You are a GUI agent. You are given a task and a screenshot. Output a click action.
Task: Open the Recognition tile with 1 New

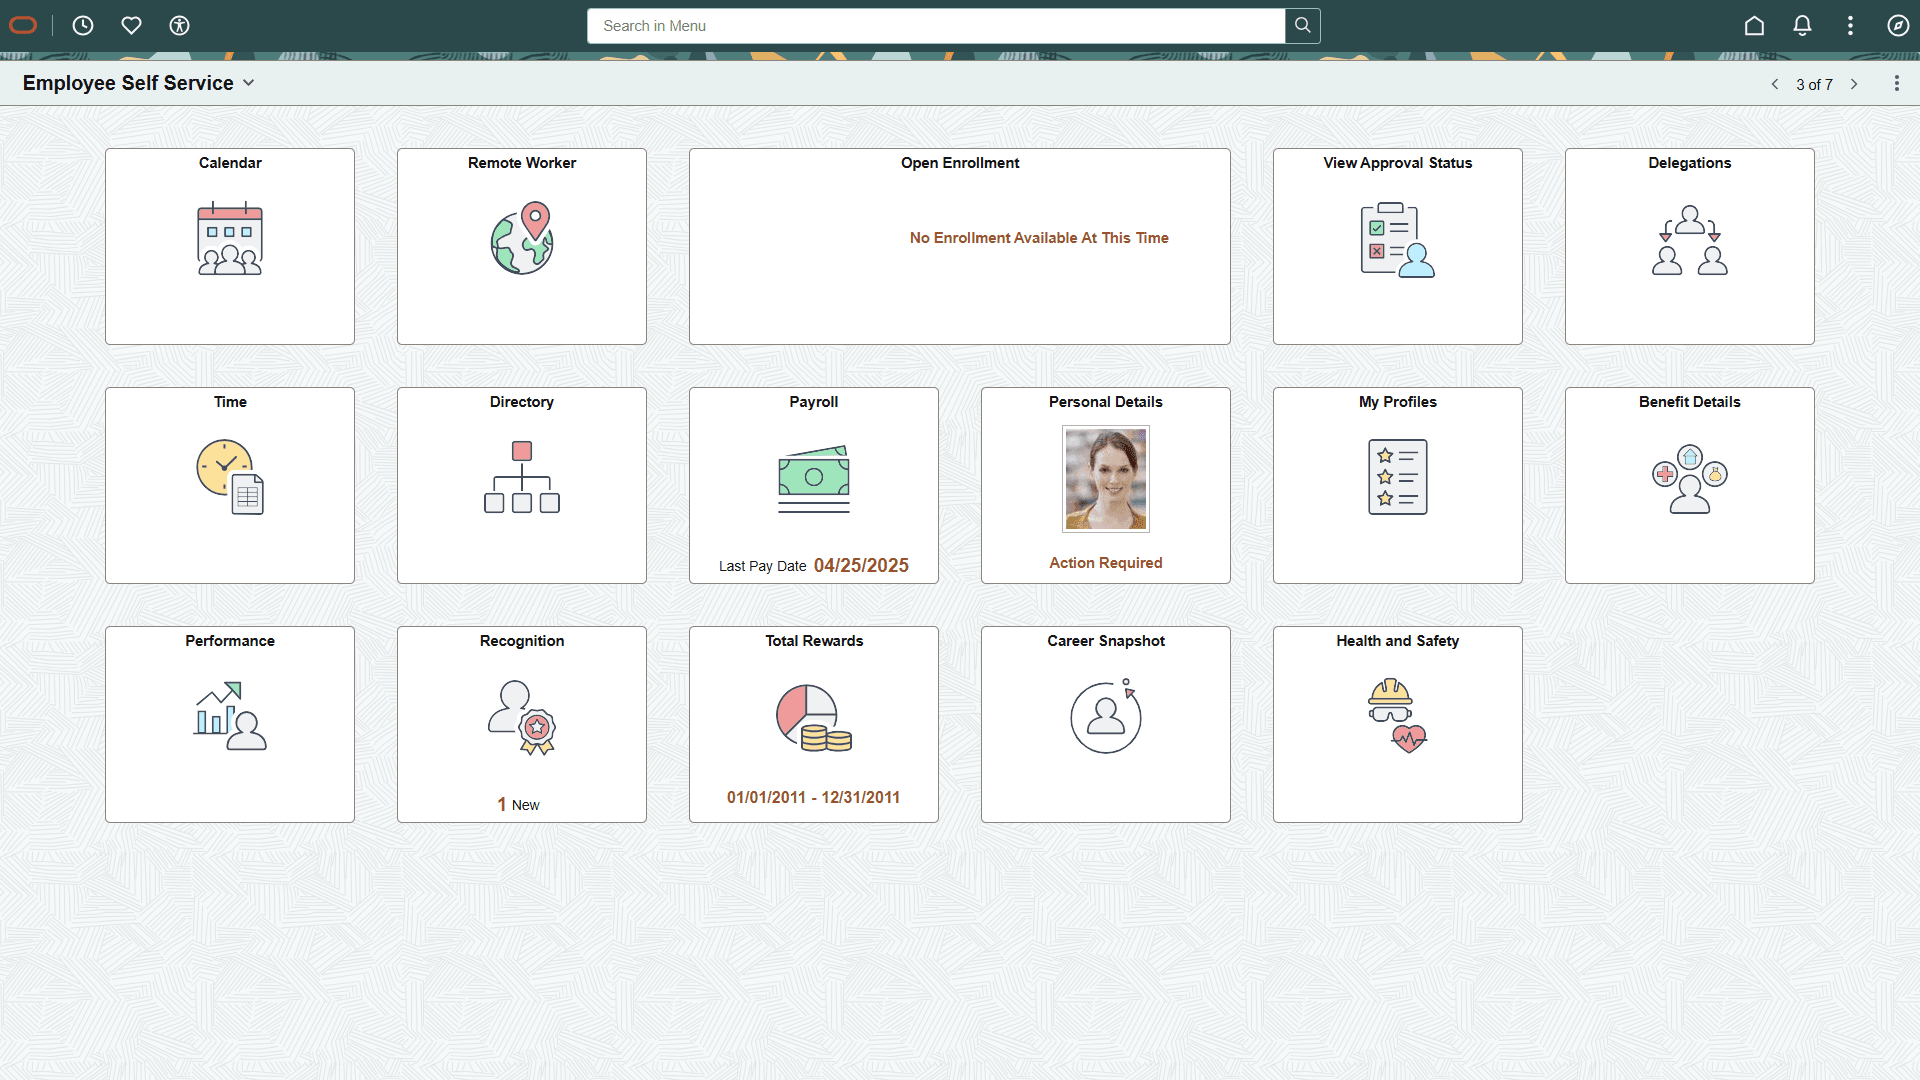[x=521, y=723]
